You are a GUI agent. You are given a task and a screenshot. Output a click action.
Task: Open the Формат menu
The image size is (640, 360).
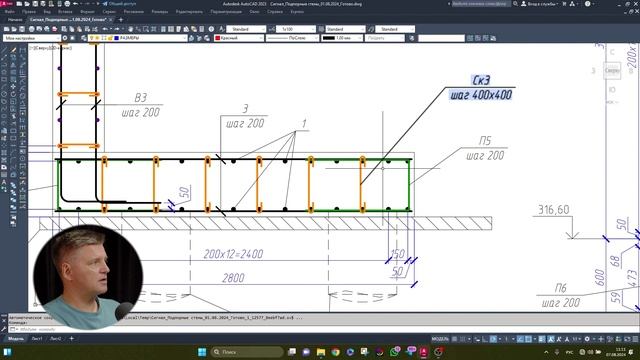point(87,12)
